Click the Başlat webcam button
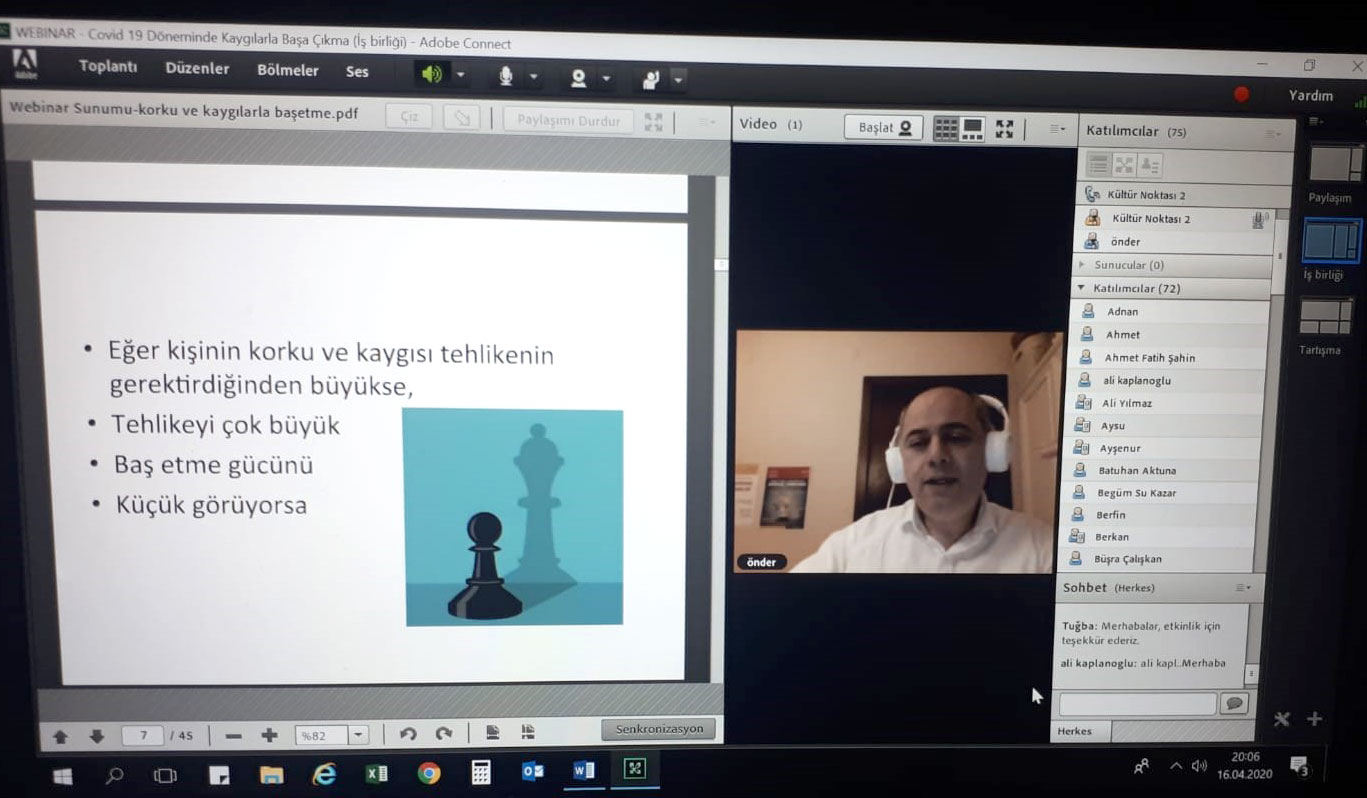1367x798 pixels. click(x=884, y=128)
